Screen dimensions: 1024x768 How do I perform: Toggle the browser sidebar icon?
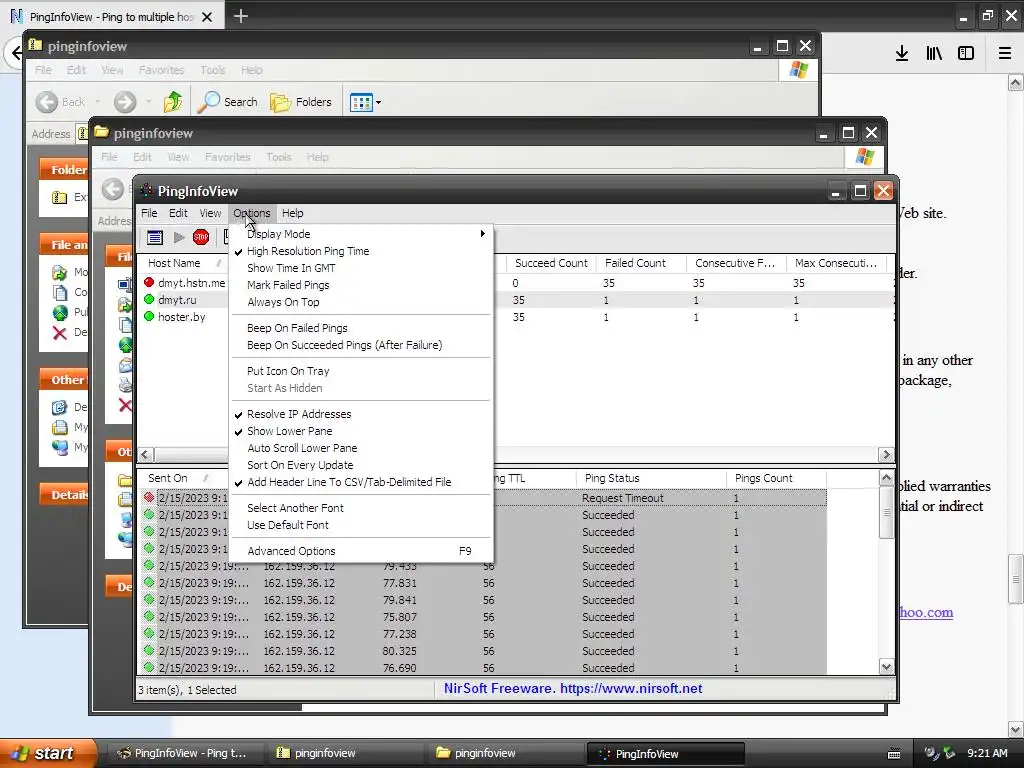click(966, 53)
